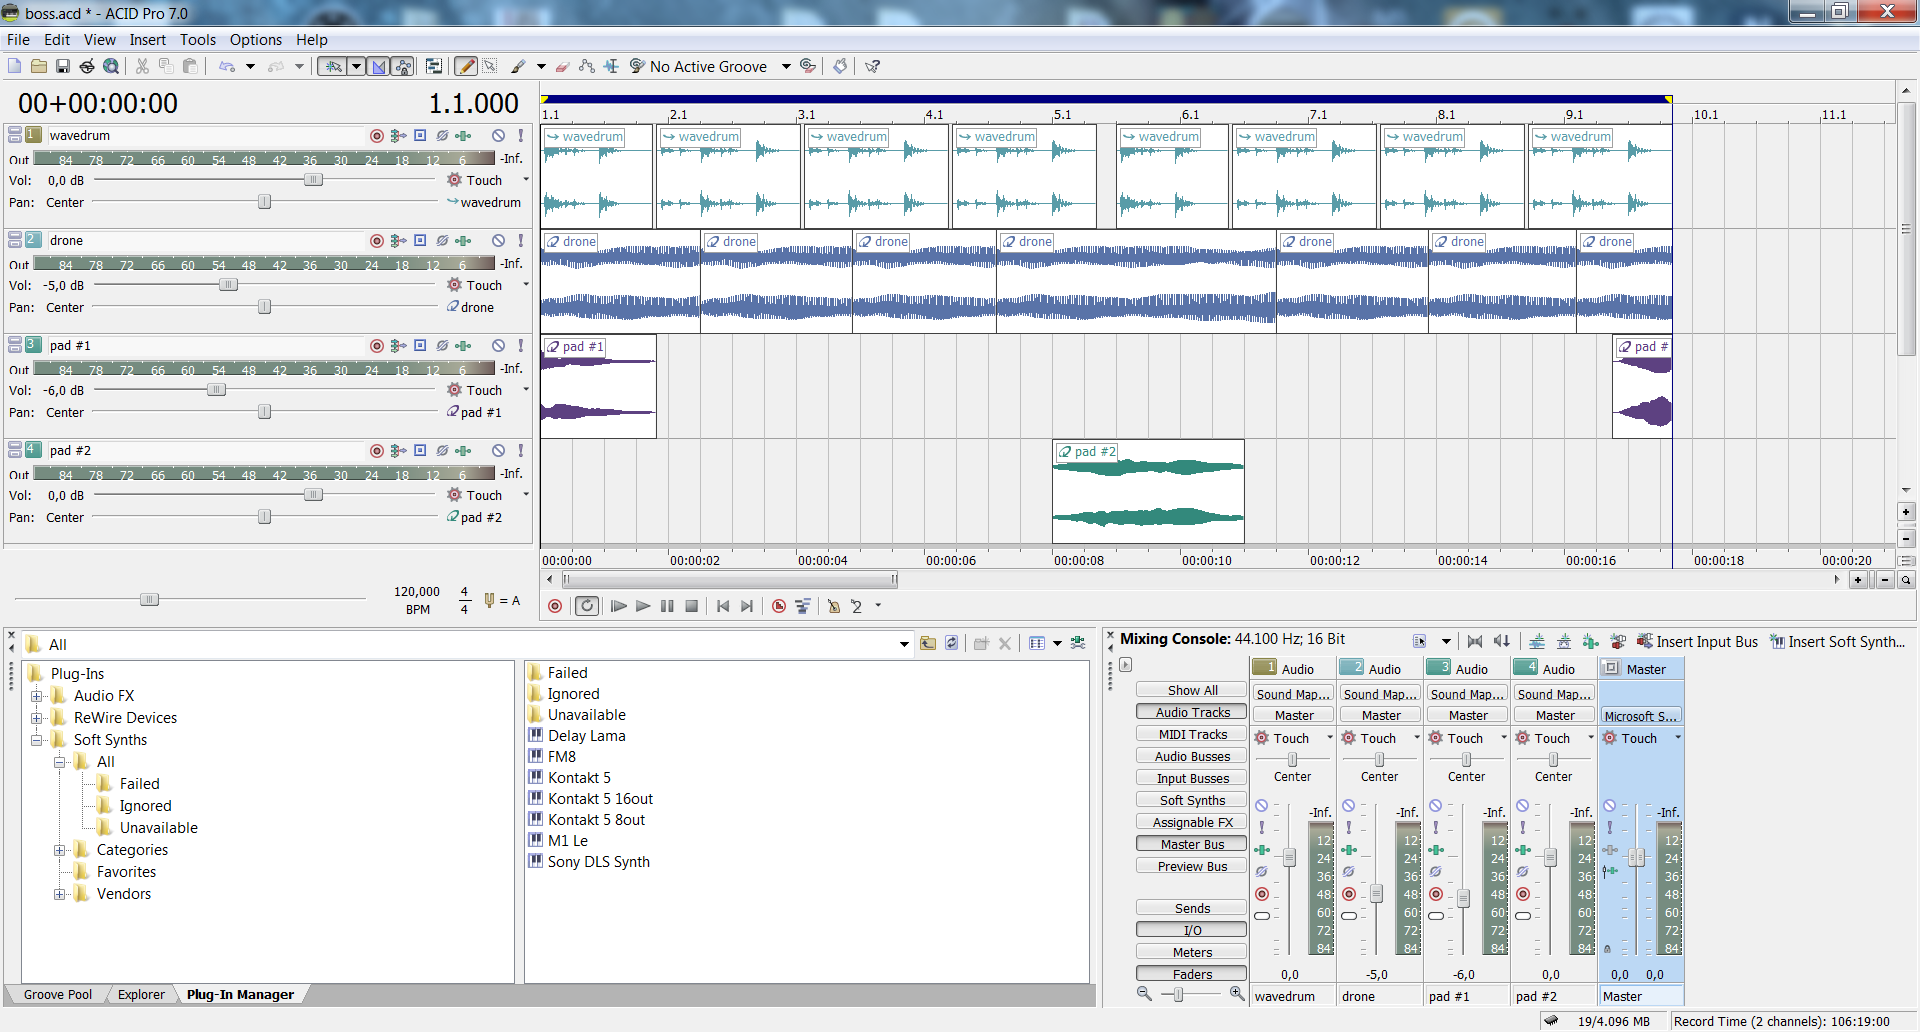Click the Stop transport button
The image size is (1920, 1032).
pyautogui.click(x=691, y=606)
